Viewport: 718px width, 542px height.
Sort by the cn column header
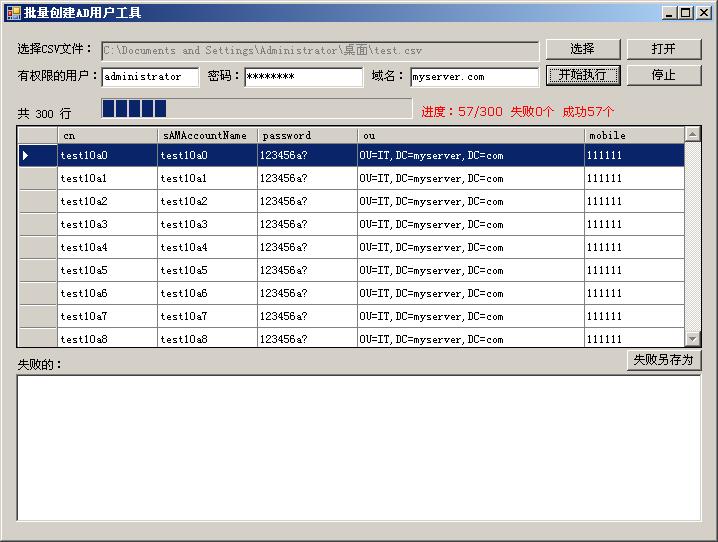click(x=107, y=135)
